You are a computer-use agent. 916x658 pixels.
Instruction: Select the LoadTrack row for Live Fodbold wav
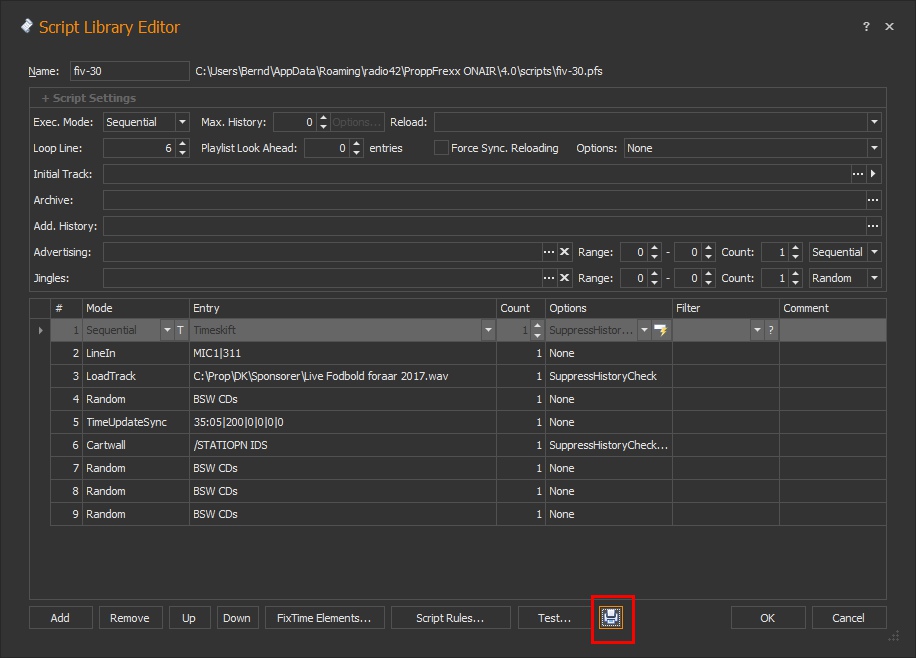click(468, 376)
